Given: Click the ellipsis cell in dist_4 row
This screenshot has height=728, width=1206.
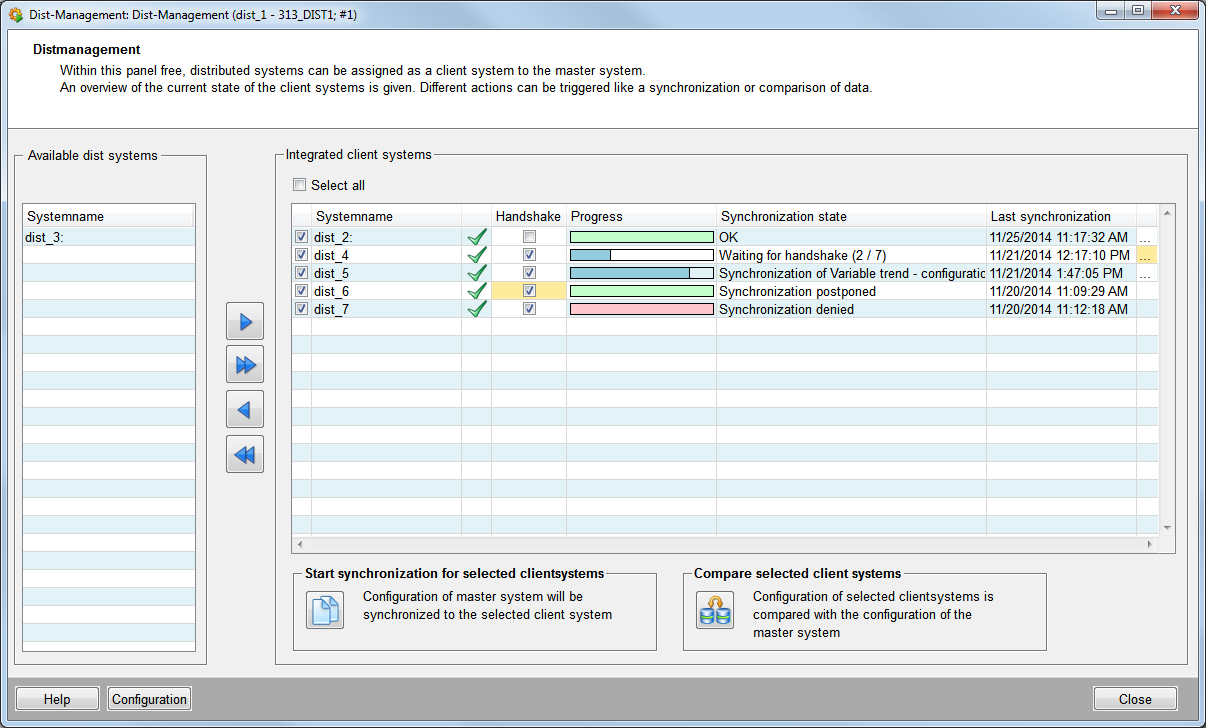Looking at the screenshot, I should (1146, 255).
